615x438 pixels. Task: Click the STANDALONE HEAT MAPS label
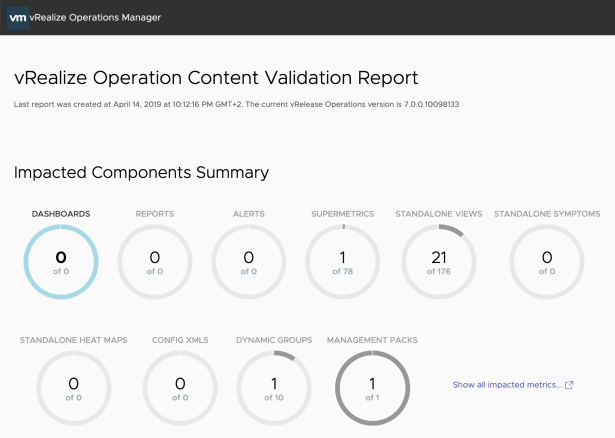point(74,340)
